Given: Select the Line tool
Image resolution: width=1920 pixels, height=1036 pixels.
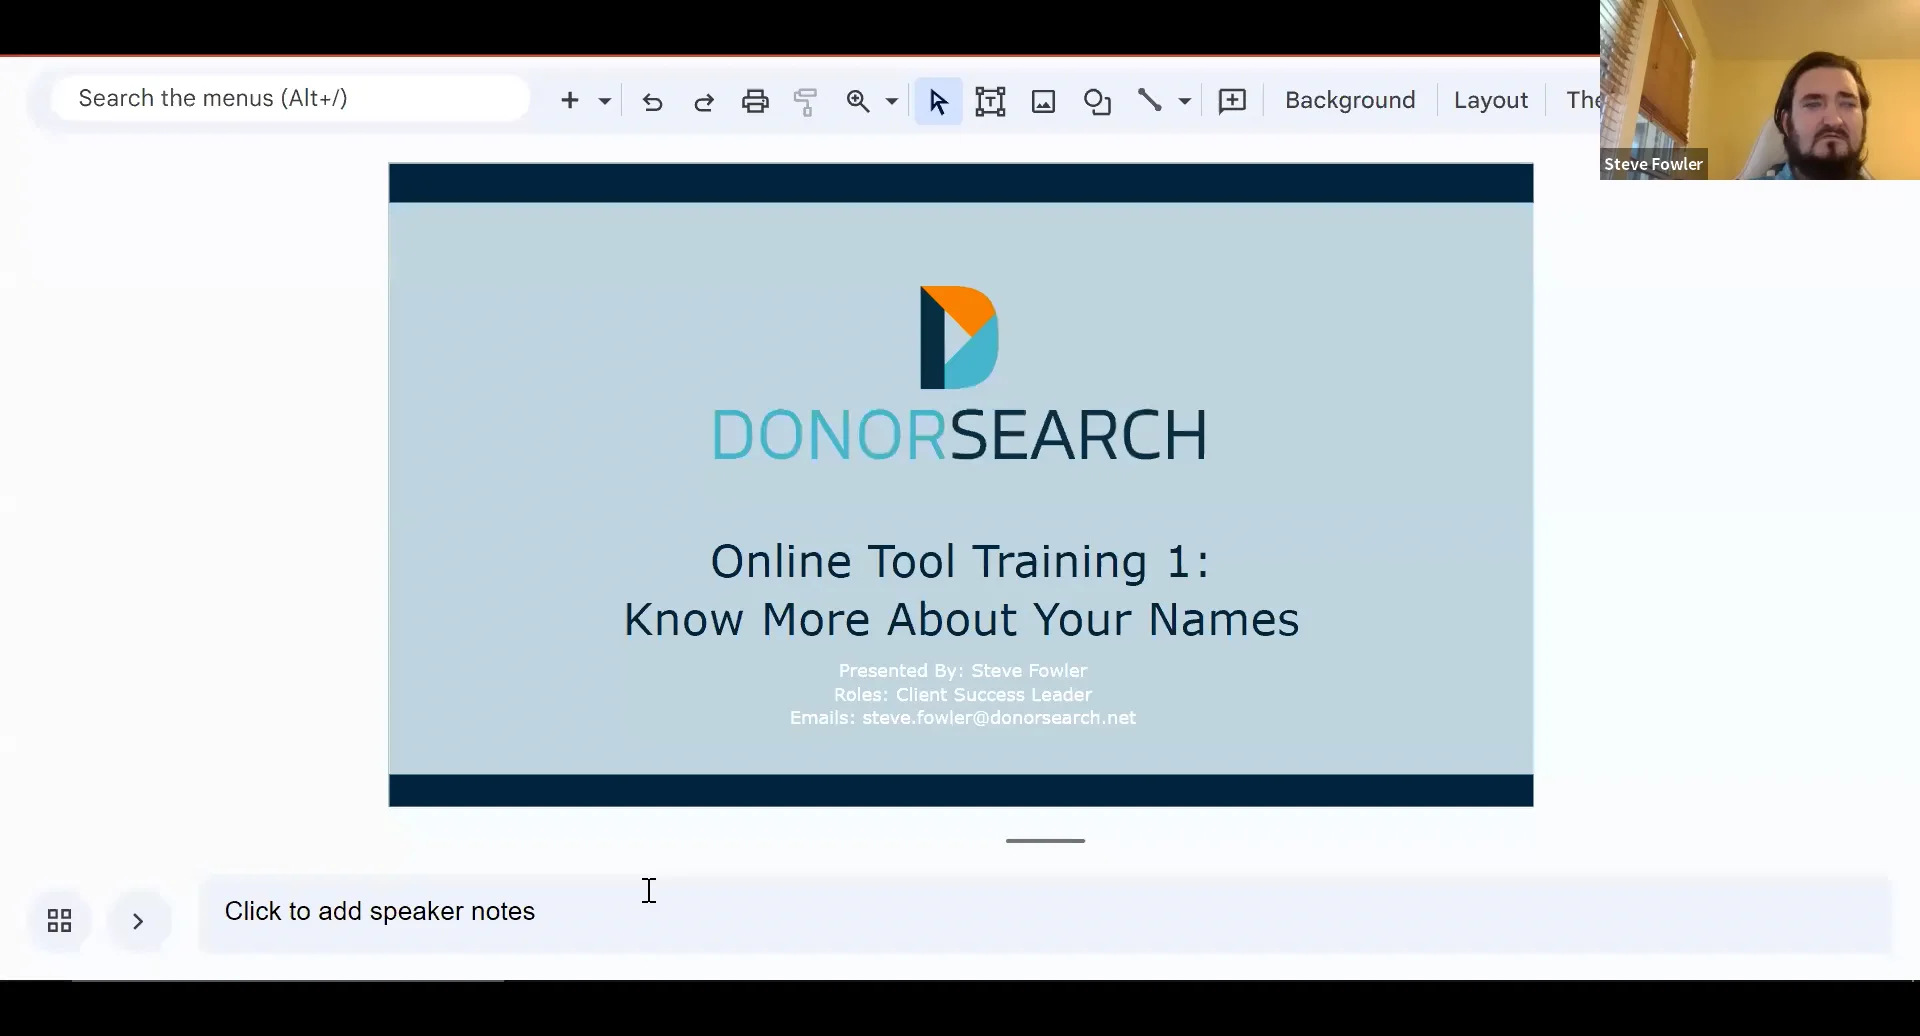Looking at the screenshot, I should click(x=1150, y=100).
